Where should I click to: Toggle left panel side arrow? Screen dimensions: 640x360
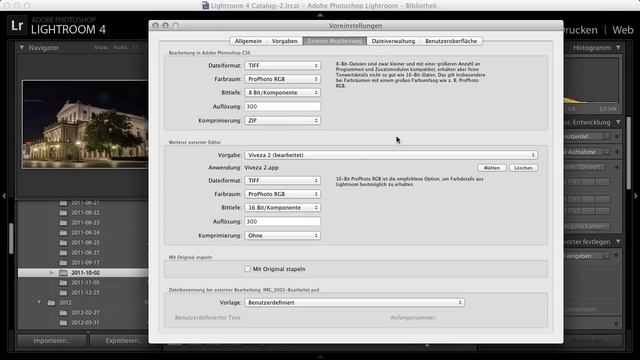click(x=4, y=196)
